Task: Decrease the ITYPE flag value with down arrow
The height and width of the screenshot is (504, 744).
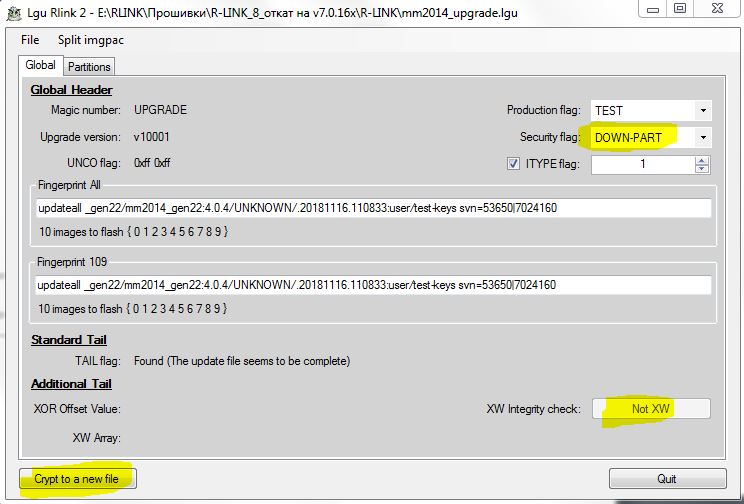Action: coord(702,169)
